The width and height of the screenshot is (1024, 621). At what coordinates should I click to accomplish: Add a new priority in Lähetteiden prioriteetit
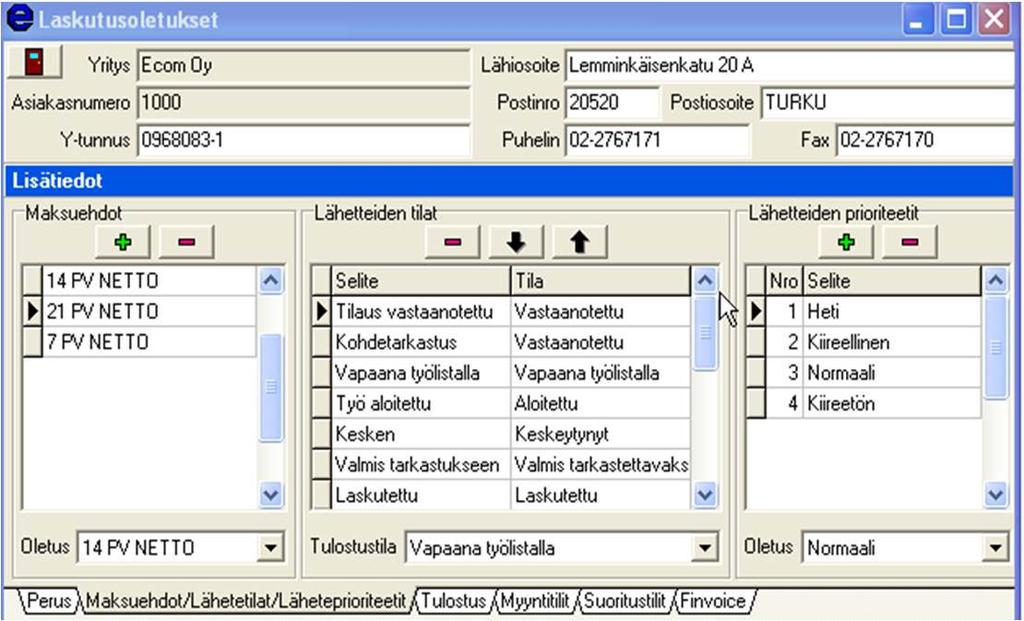tap(846, 242)
